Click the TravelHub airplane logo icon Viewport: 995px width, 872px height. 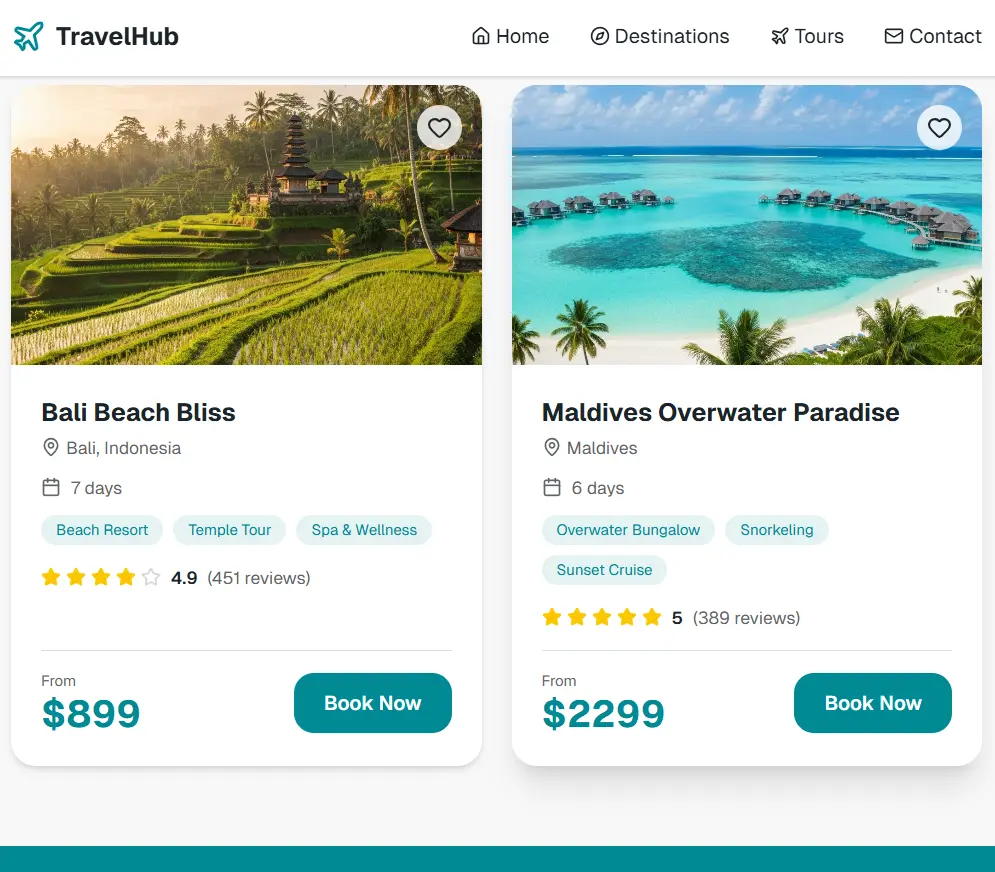click(x=29, y=37)
